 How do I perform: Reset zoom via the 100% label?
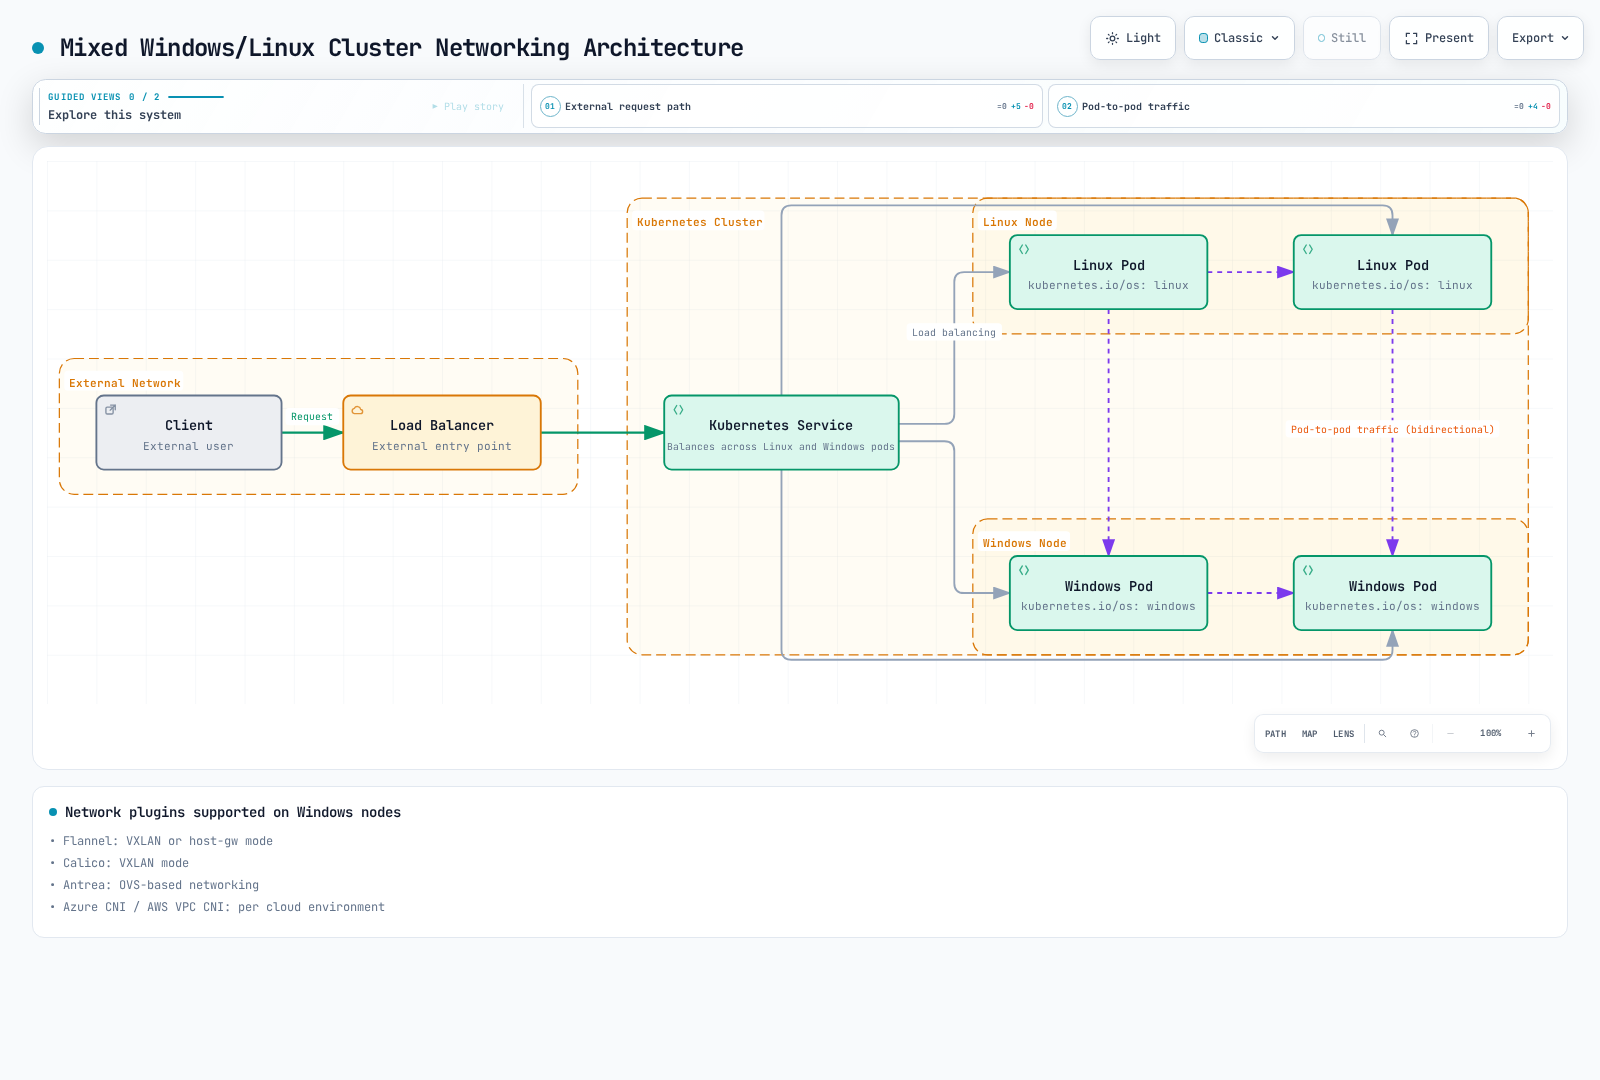tap(1490, 734)
